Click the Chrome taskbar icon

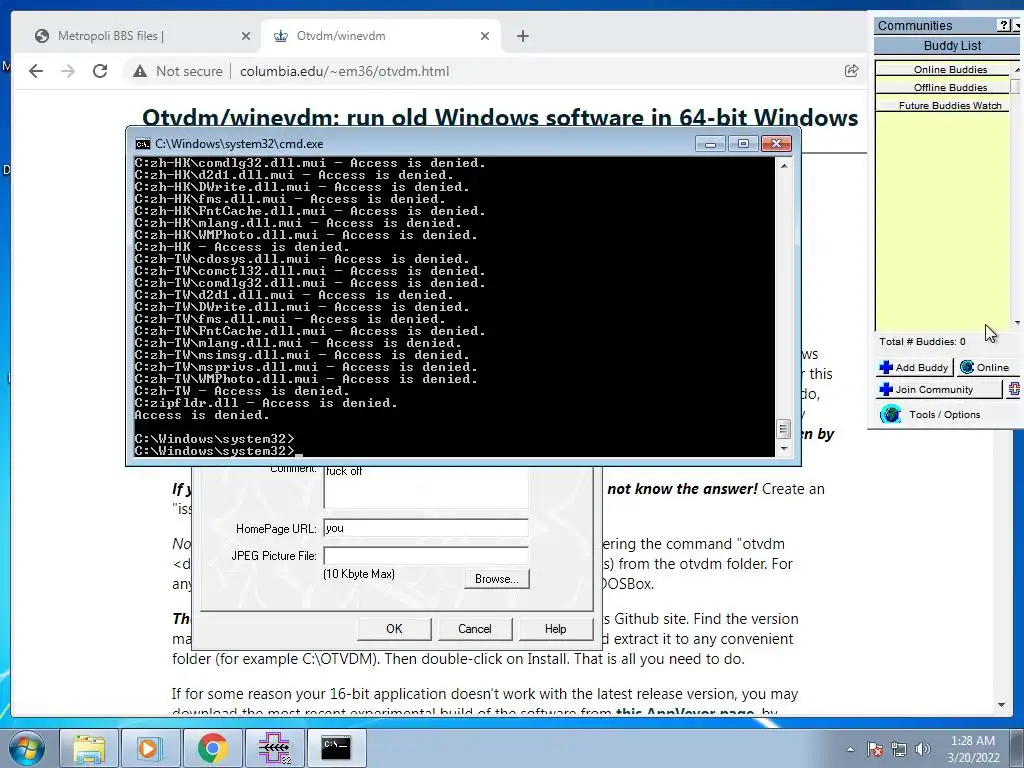[x=212, y=748]
